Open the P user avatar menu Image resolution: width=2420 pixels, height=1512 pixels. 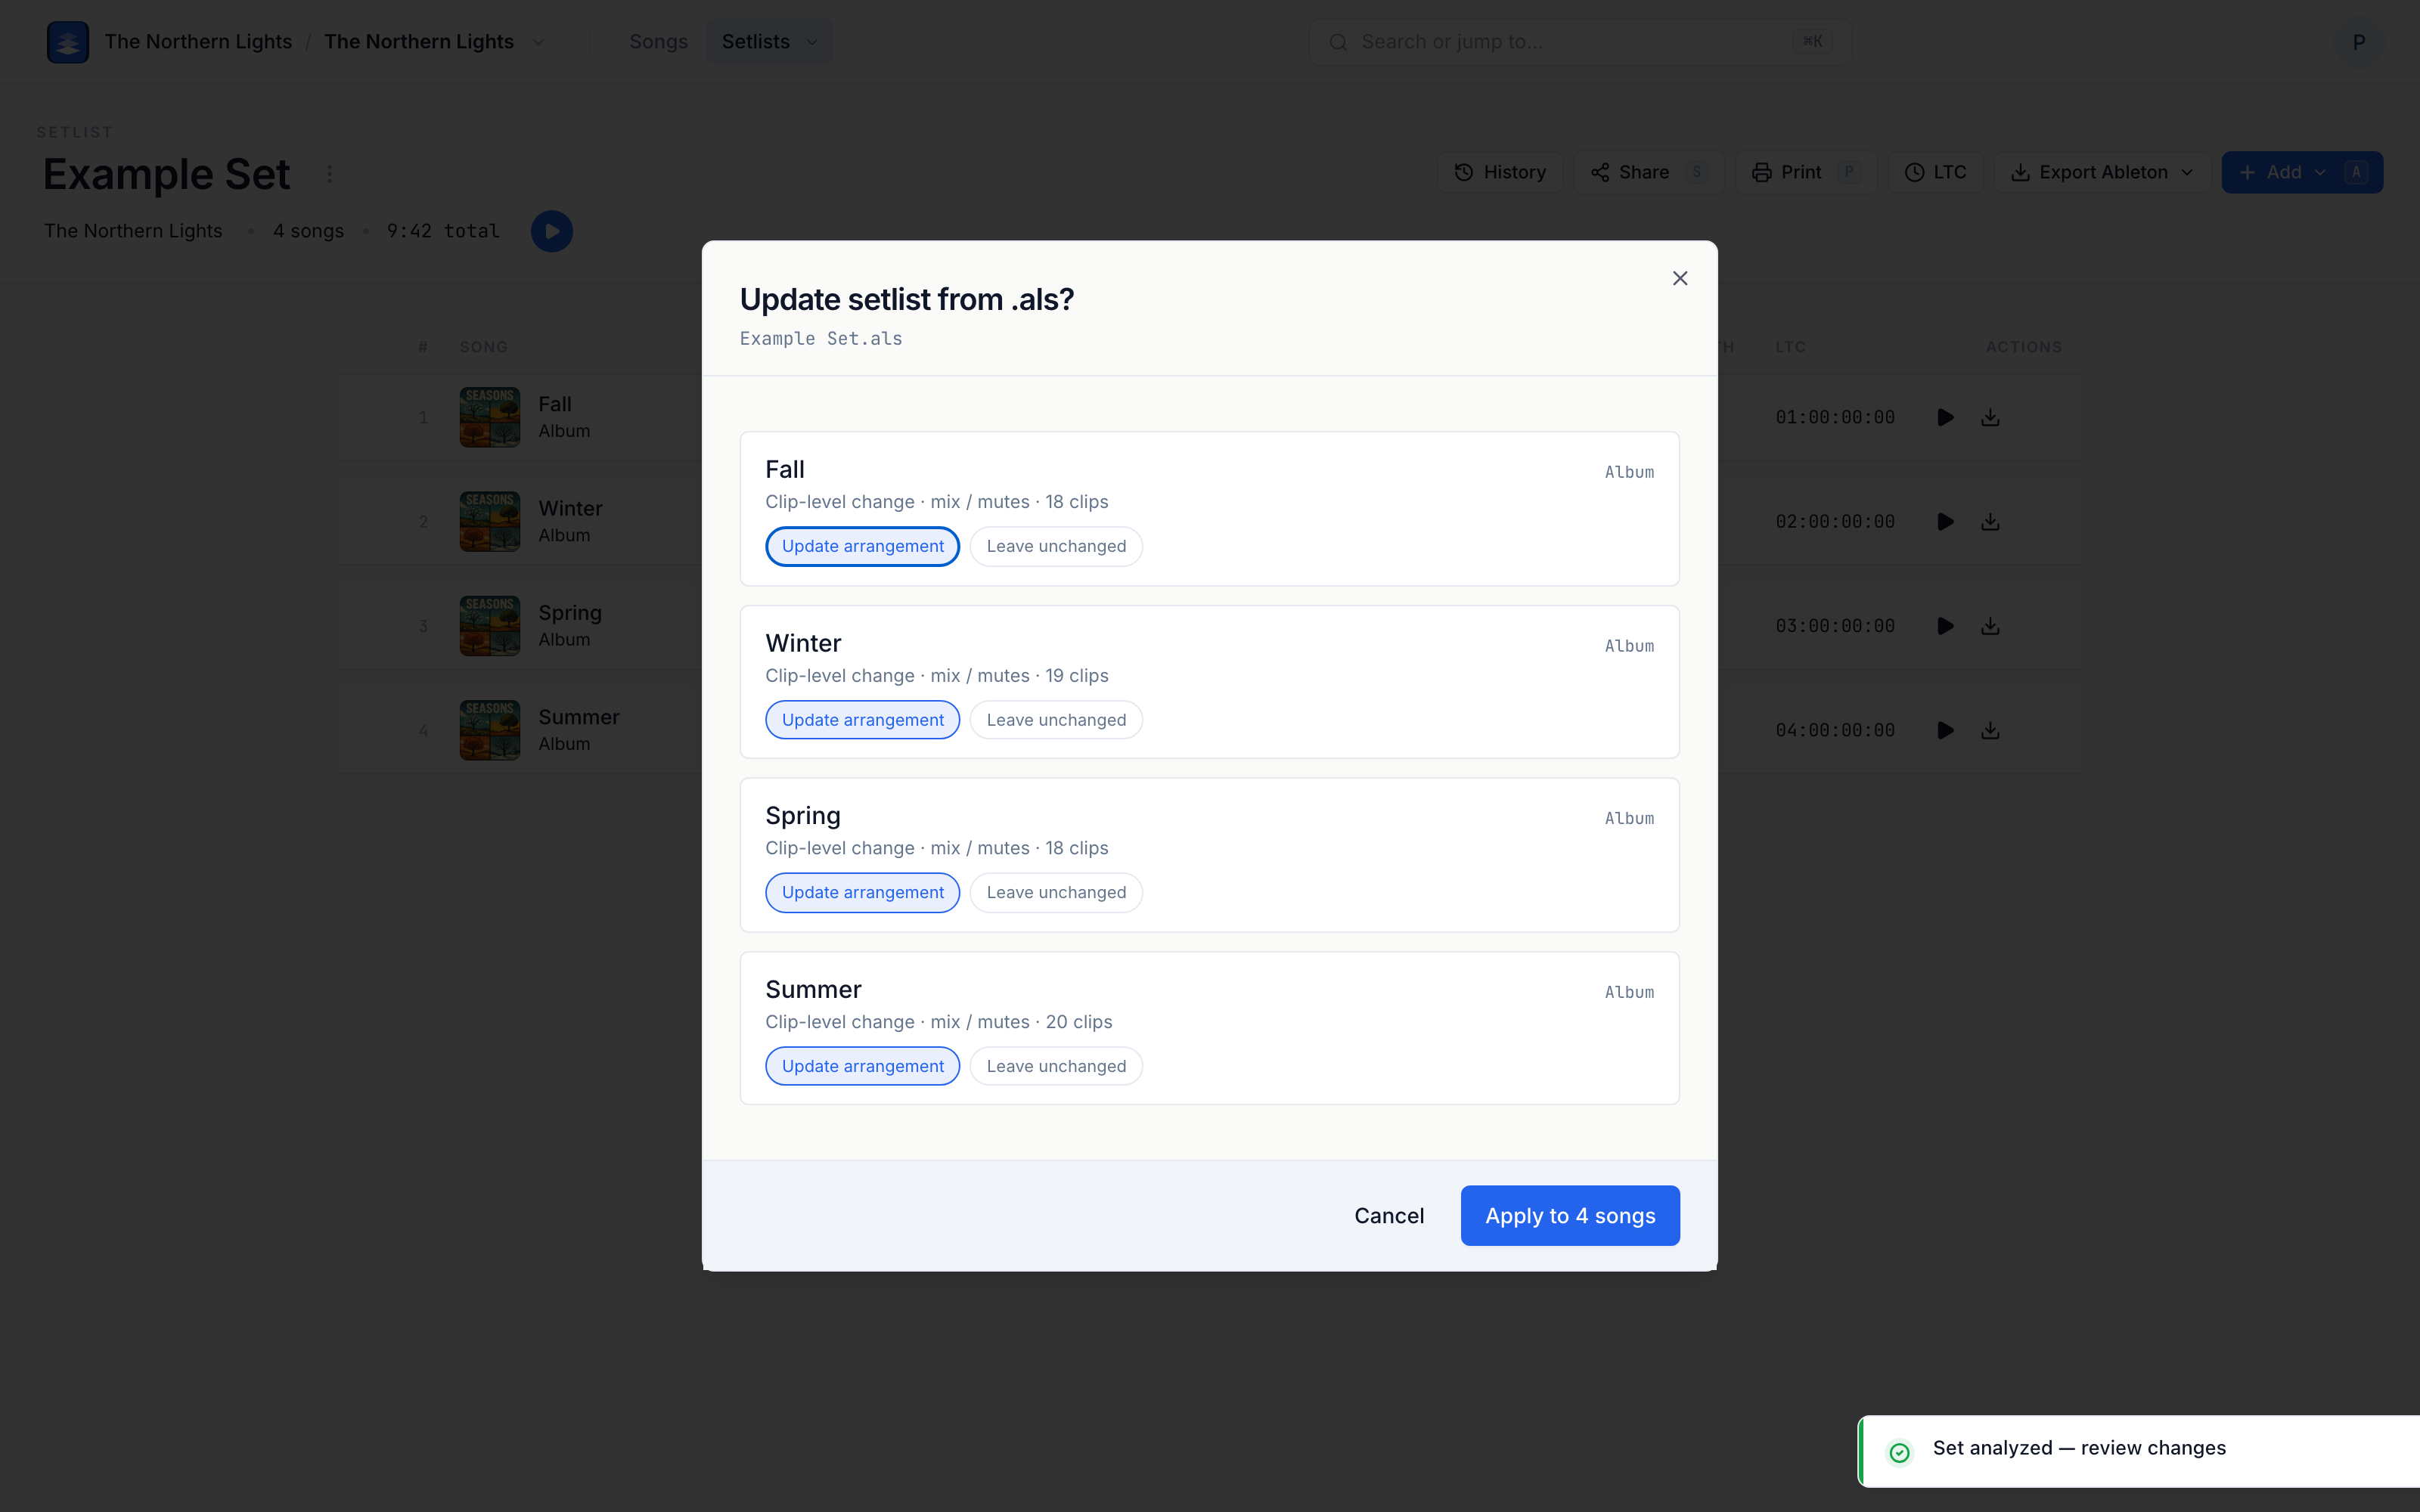coord(2359,42)
